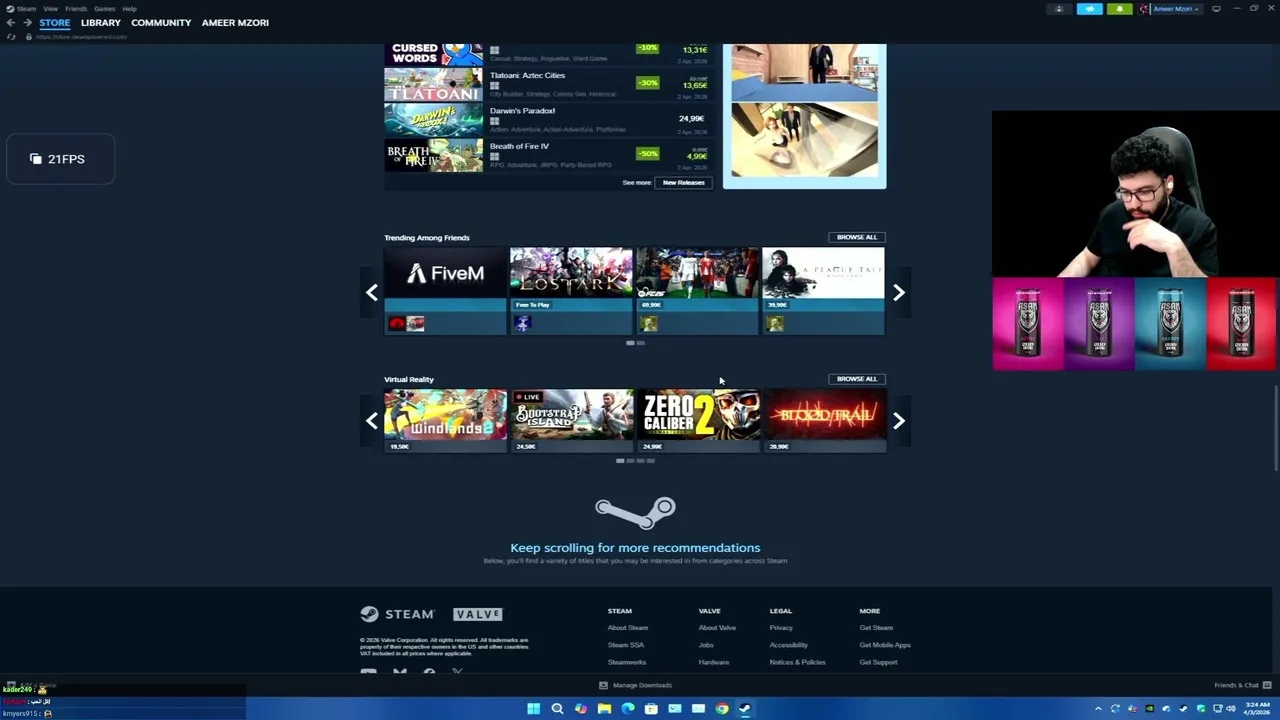Image resolution: width=1280 pixels, height=720 pixels.
Task: Toggle Big Picture mode icon
Action: pyautogui.click(x=1216, y=9)
